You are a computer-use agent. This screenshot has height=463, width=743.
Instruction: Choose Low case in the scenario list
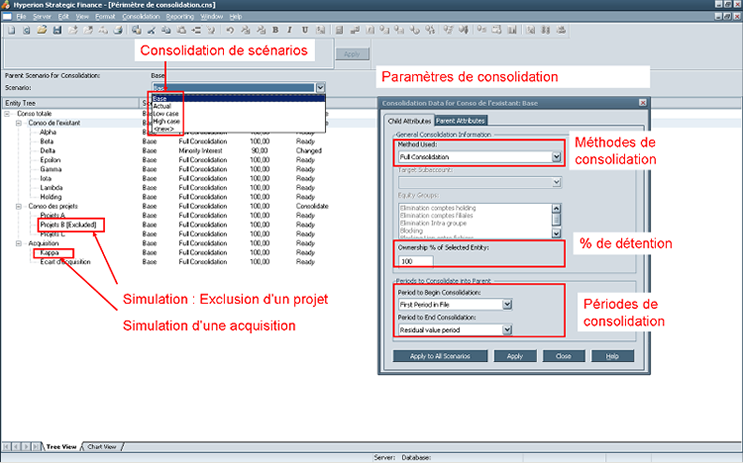(x=166, y=114)
